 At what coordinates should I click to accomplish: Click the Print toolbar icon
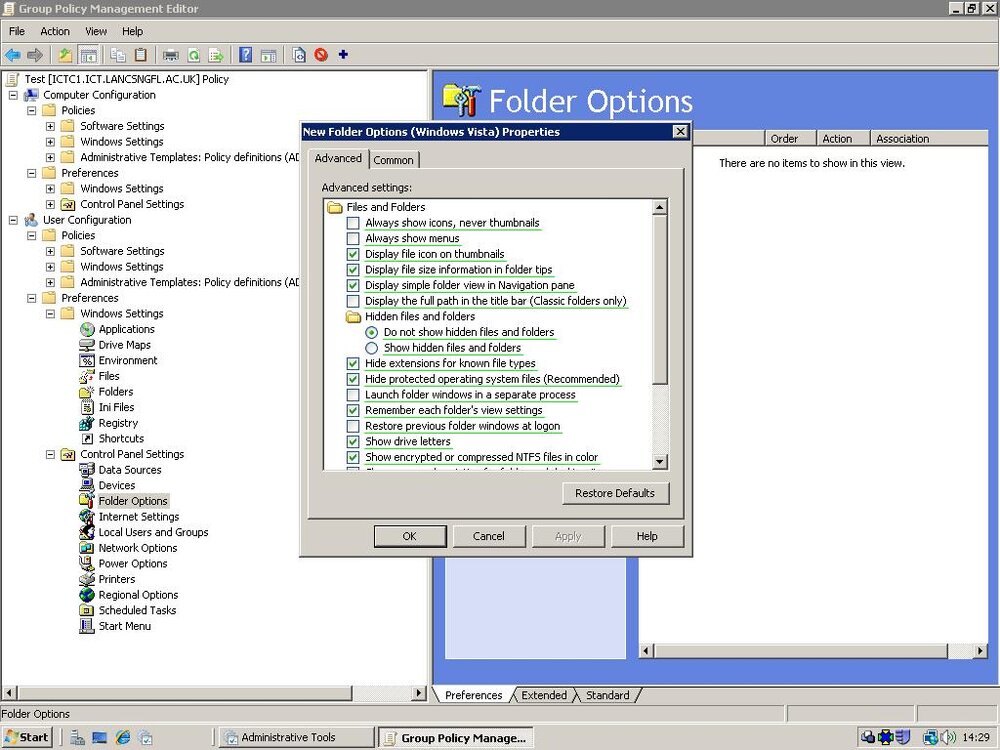170,55
